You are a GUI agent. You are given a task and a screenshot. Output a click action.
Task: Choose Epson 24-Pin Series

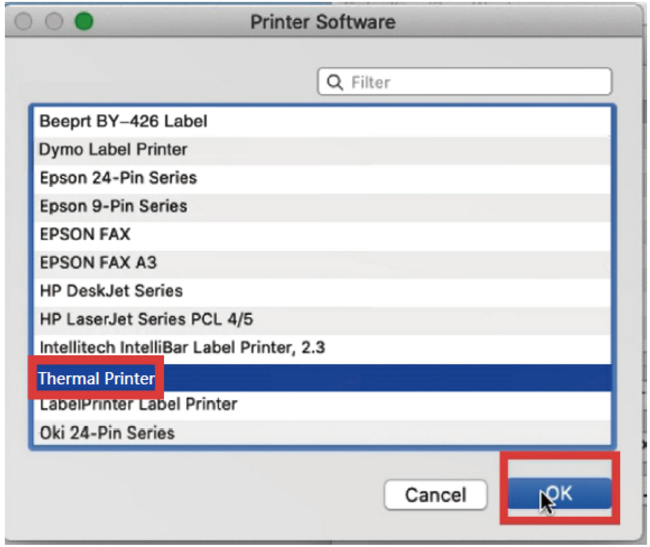click(x=322, y=178)
